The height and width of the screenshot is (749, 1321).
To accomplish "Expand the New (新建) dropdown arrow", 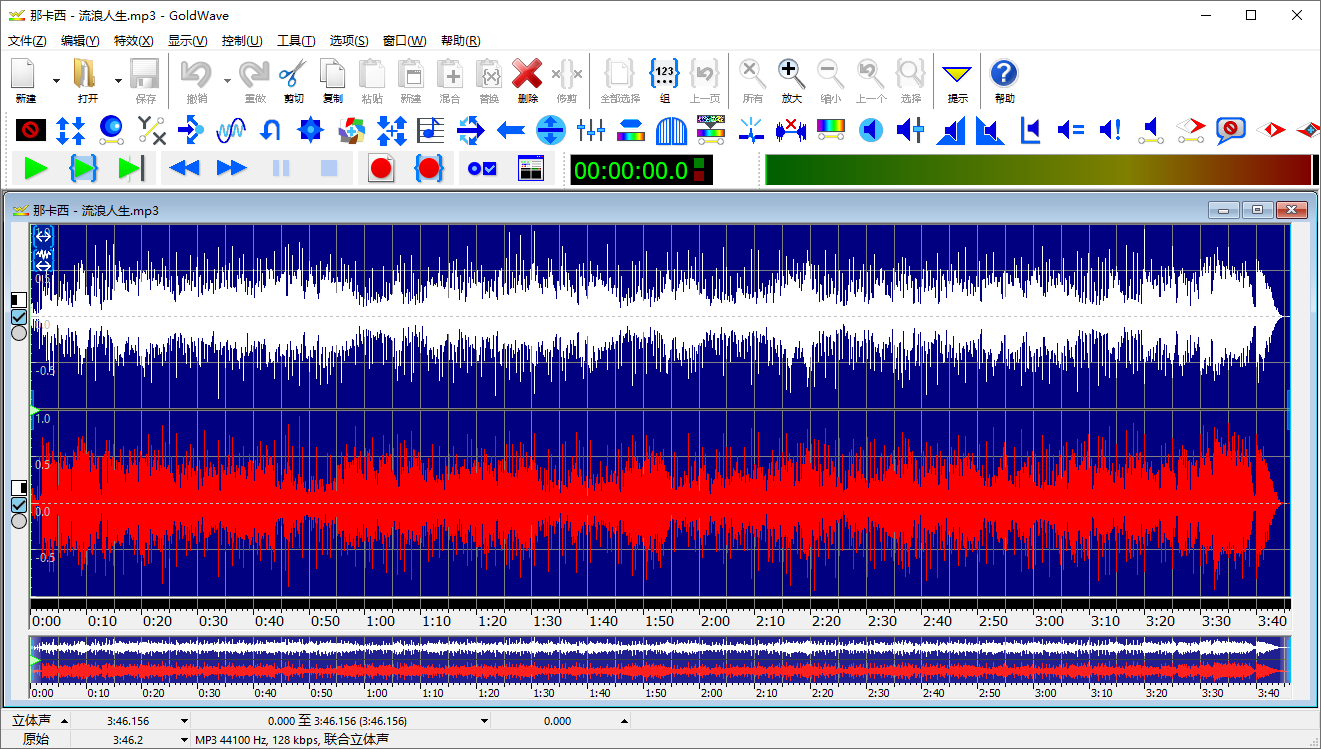I will click(56, 80).
